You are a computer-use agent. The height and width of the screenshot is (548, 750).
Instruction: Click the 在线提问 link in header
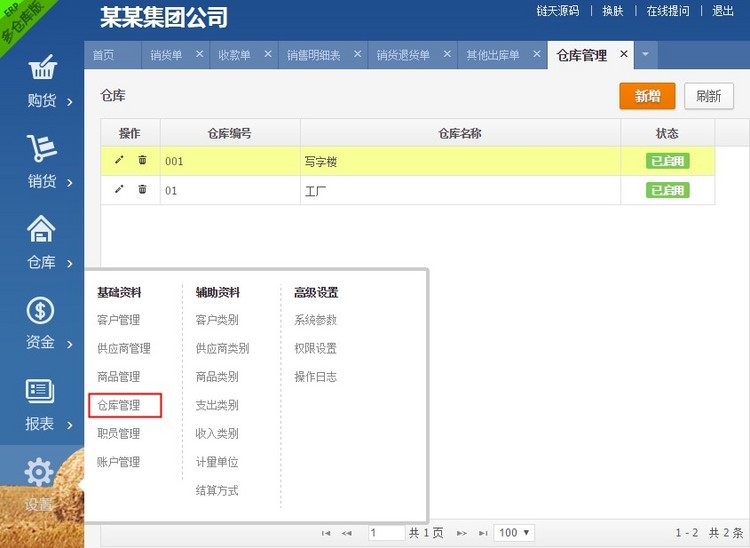(x=667, y=11)
